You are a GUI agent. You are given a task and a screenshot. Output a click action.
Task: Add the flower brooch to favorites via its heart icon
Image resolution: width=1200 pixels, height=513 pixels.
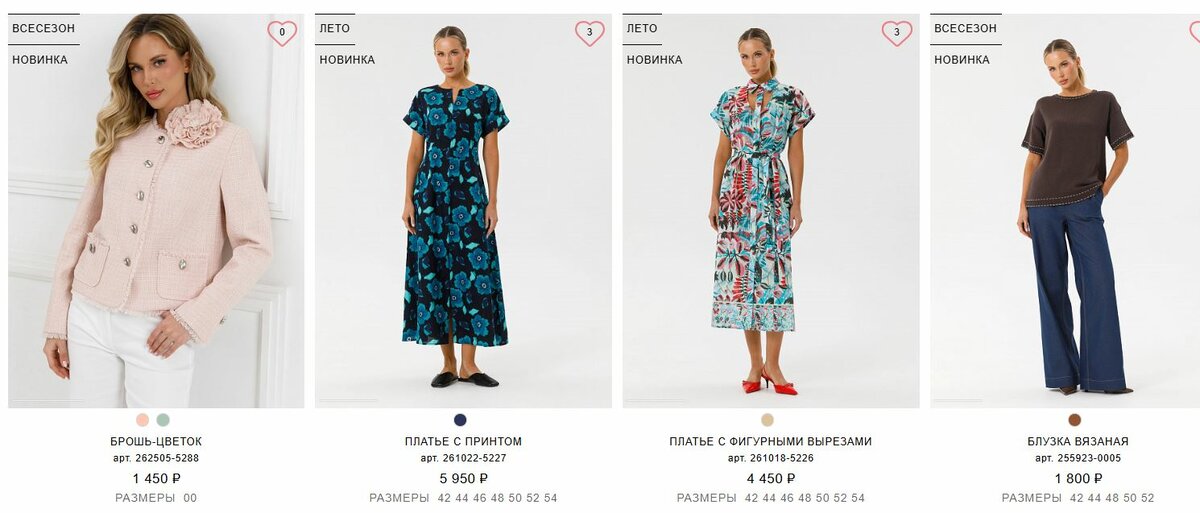(282, 33)
